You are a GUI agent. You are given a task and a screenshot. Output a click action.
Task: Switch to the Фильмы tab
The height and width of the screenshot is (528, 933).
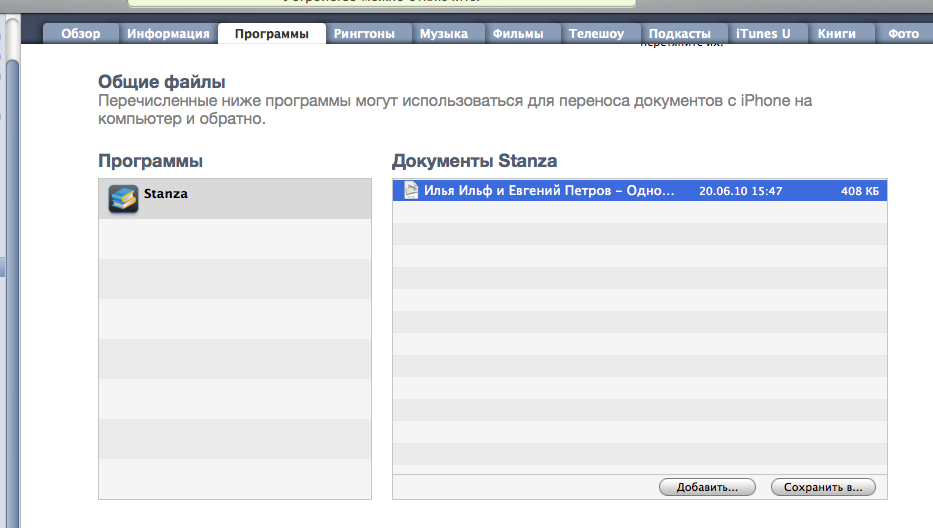[x=518, y=34]
